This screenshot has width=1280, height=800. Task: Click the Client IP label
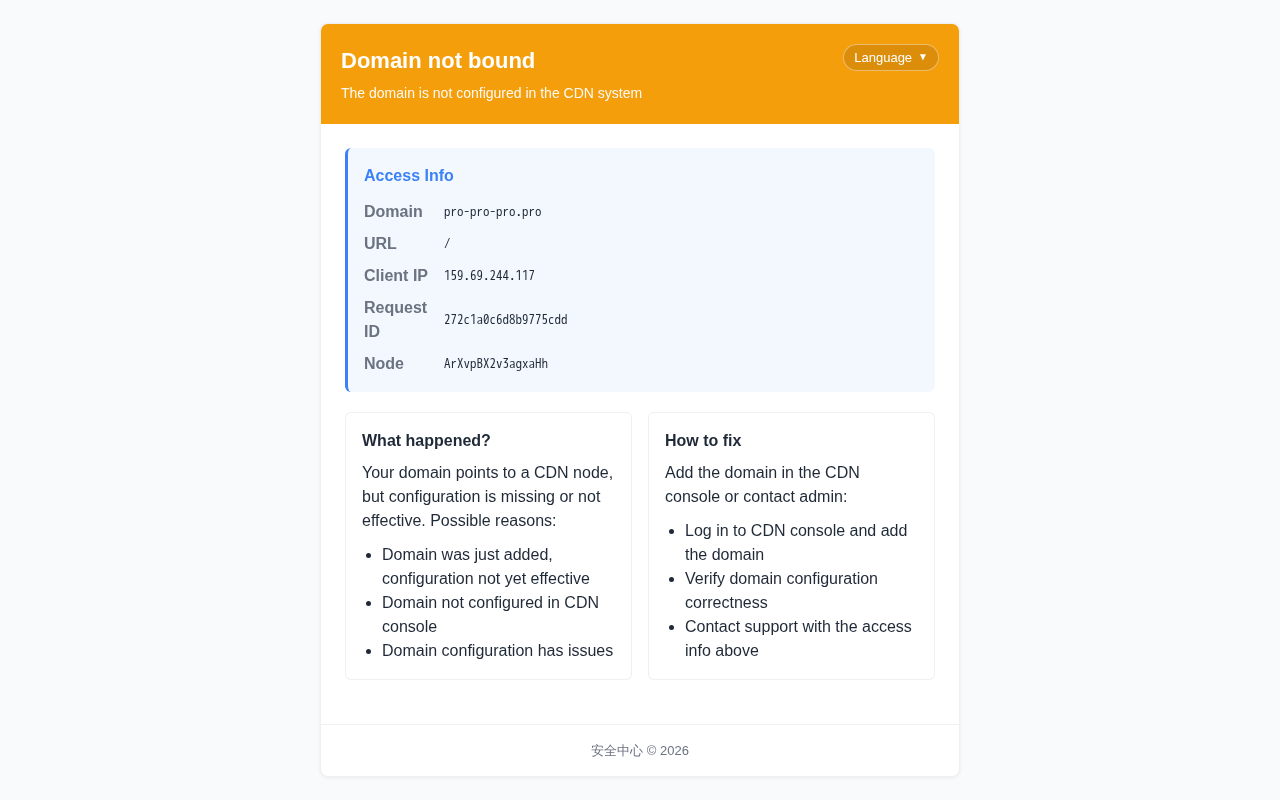coord(396,276)
